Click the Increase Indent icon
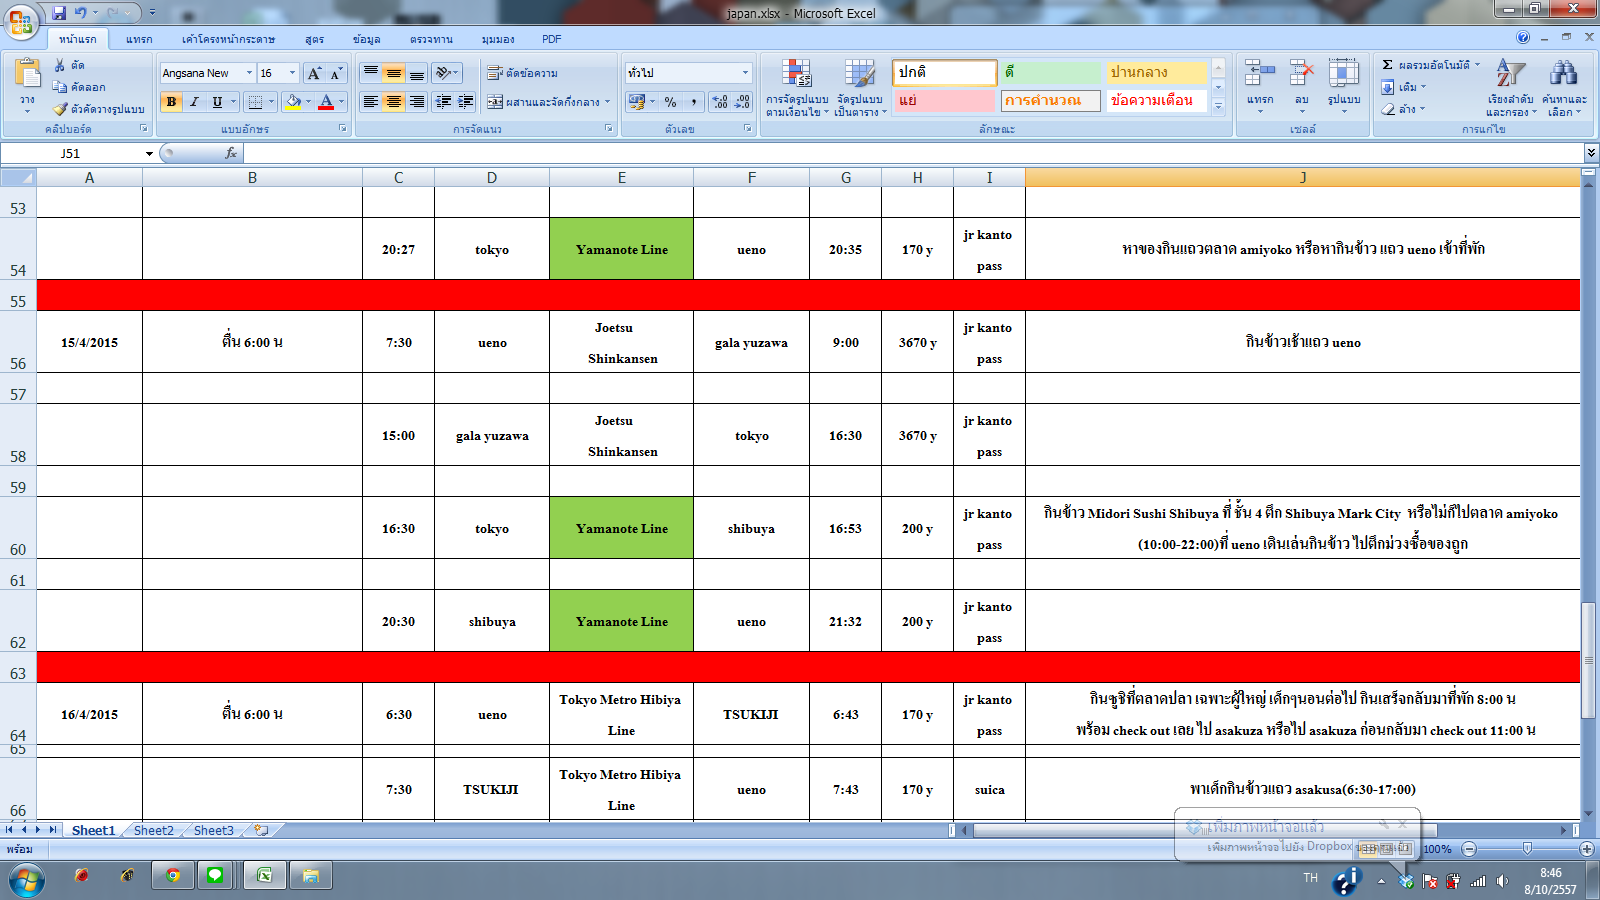The image size is (1600, 900). click(x=465, y=102)
